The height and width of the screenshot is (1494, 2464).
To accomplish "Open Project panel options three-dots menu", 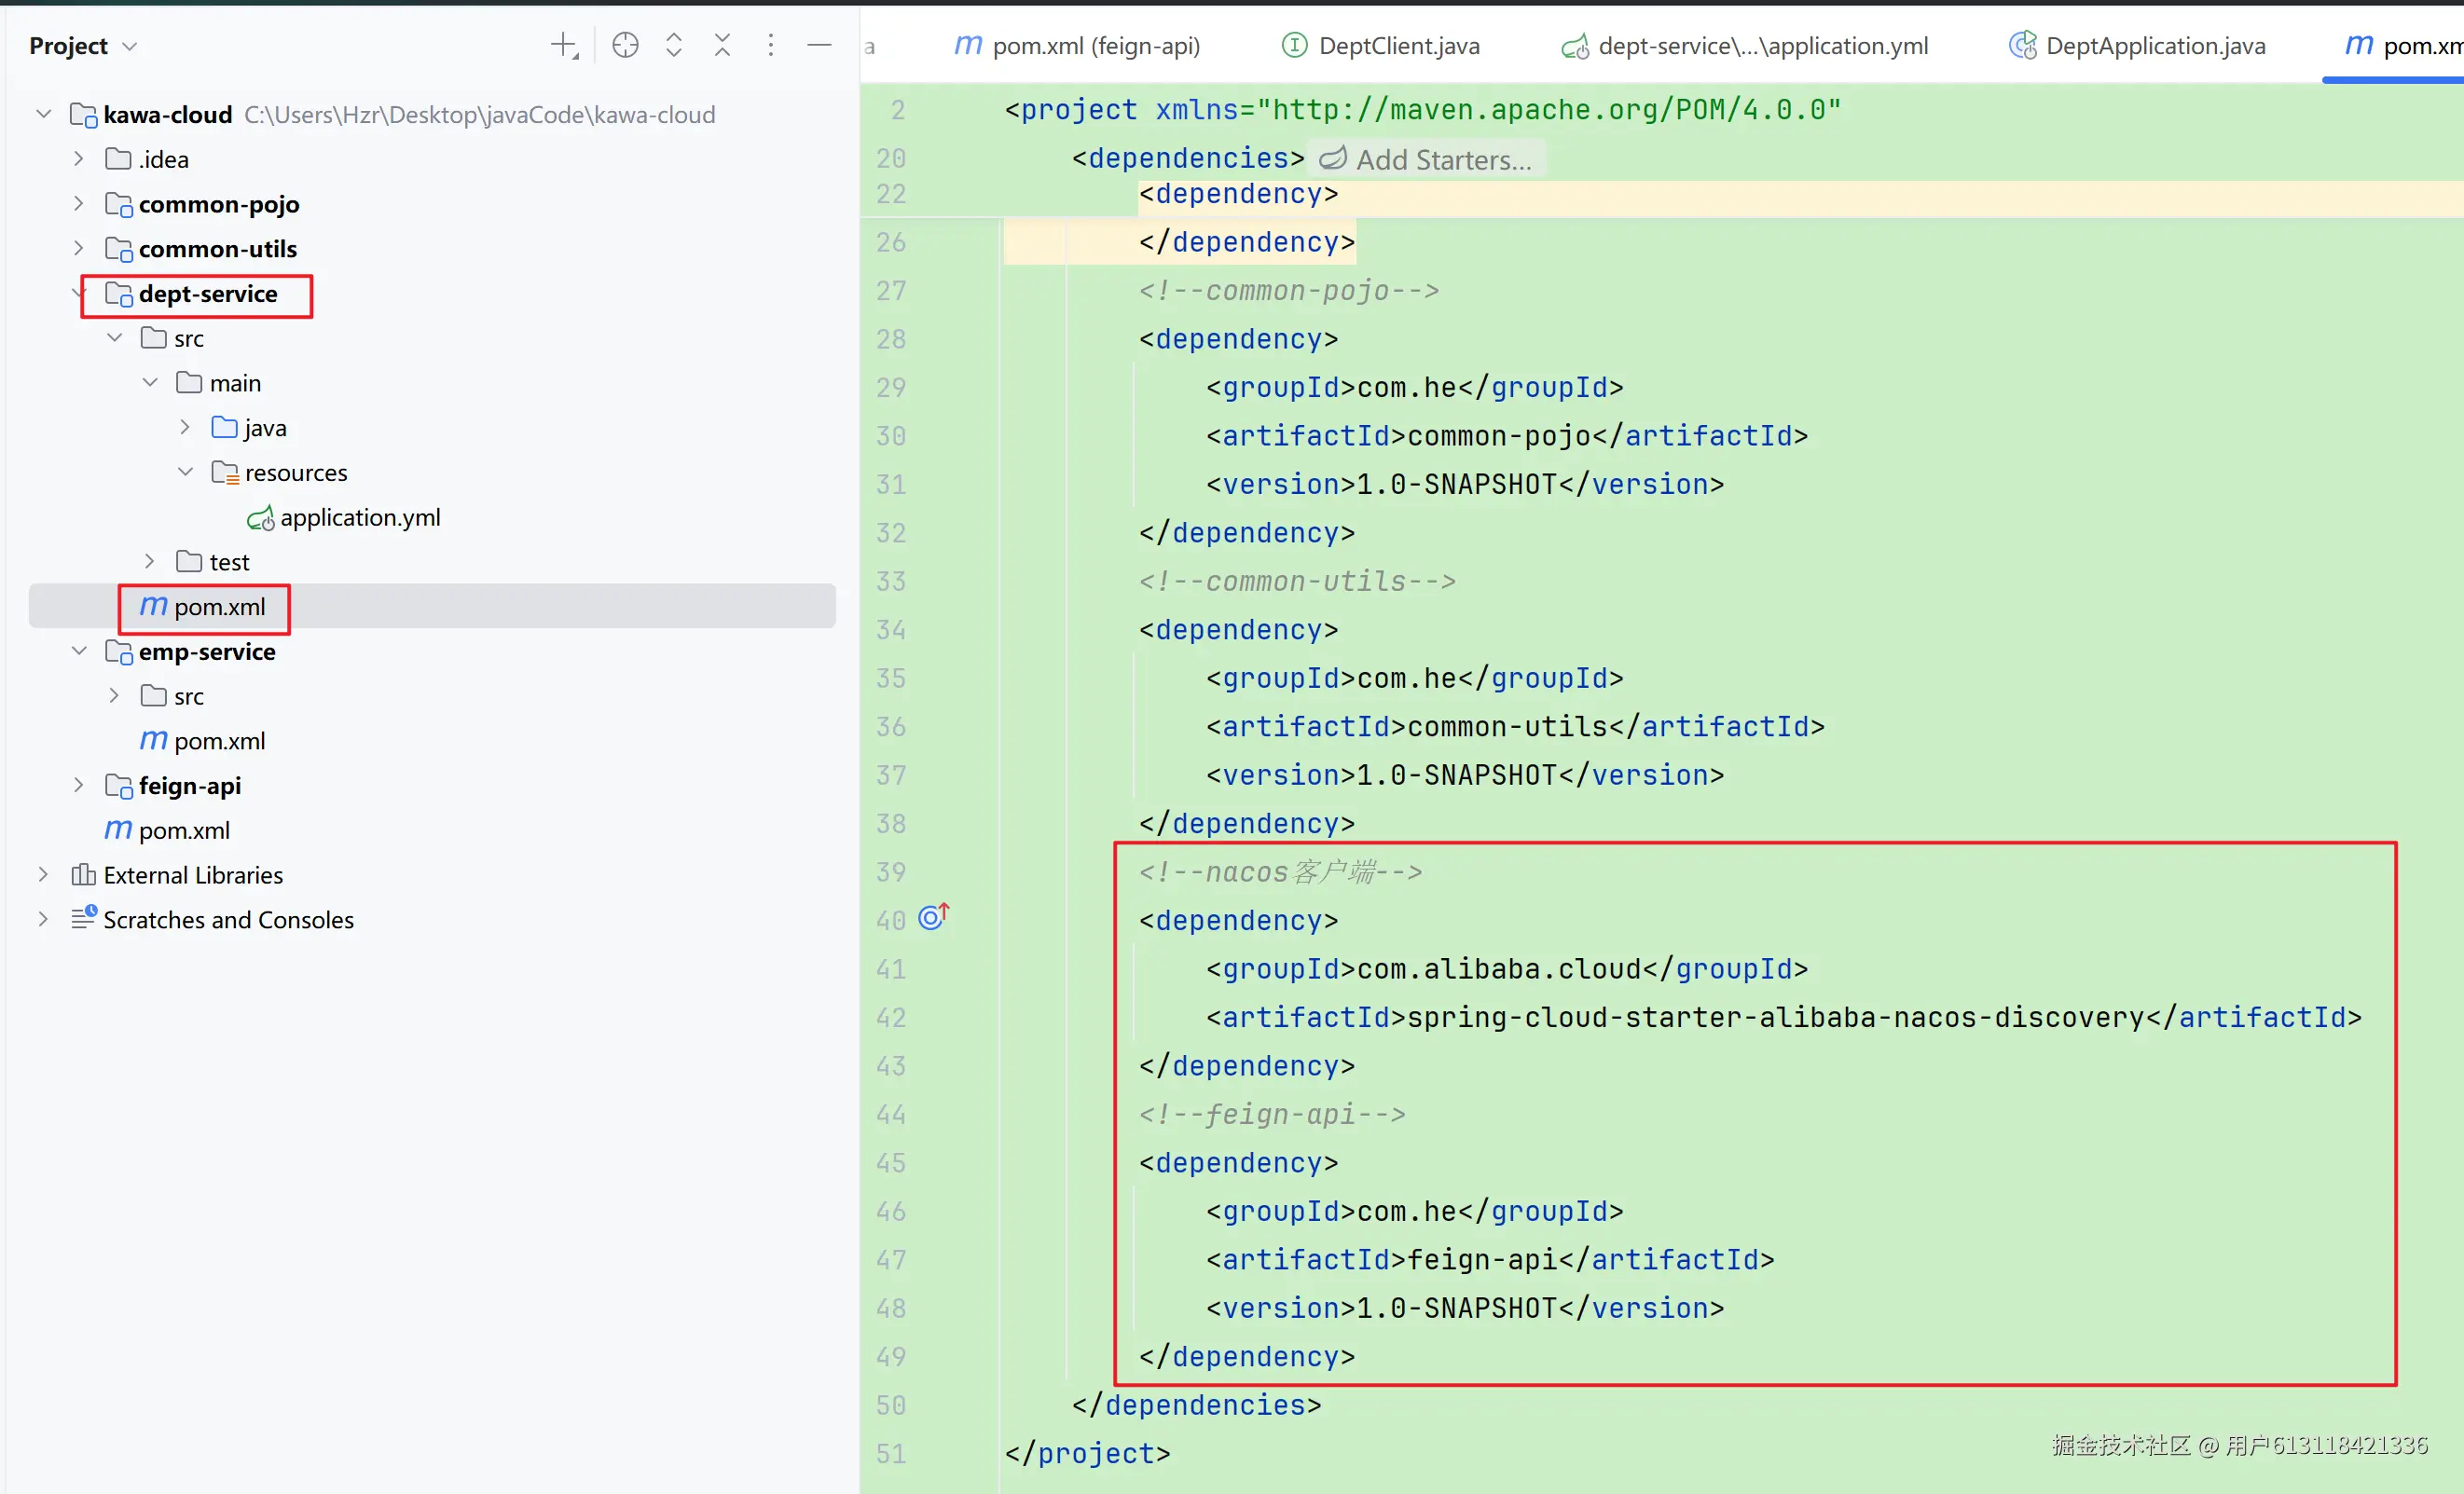I will pos(770,45).
